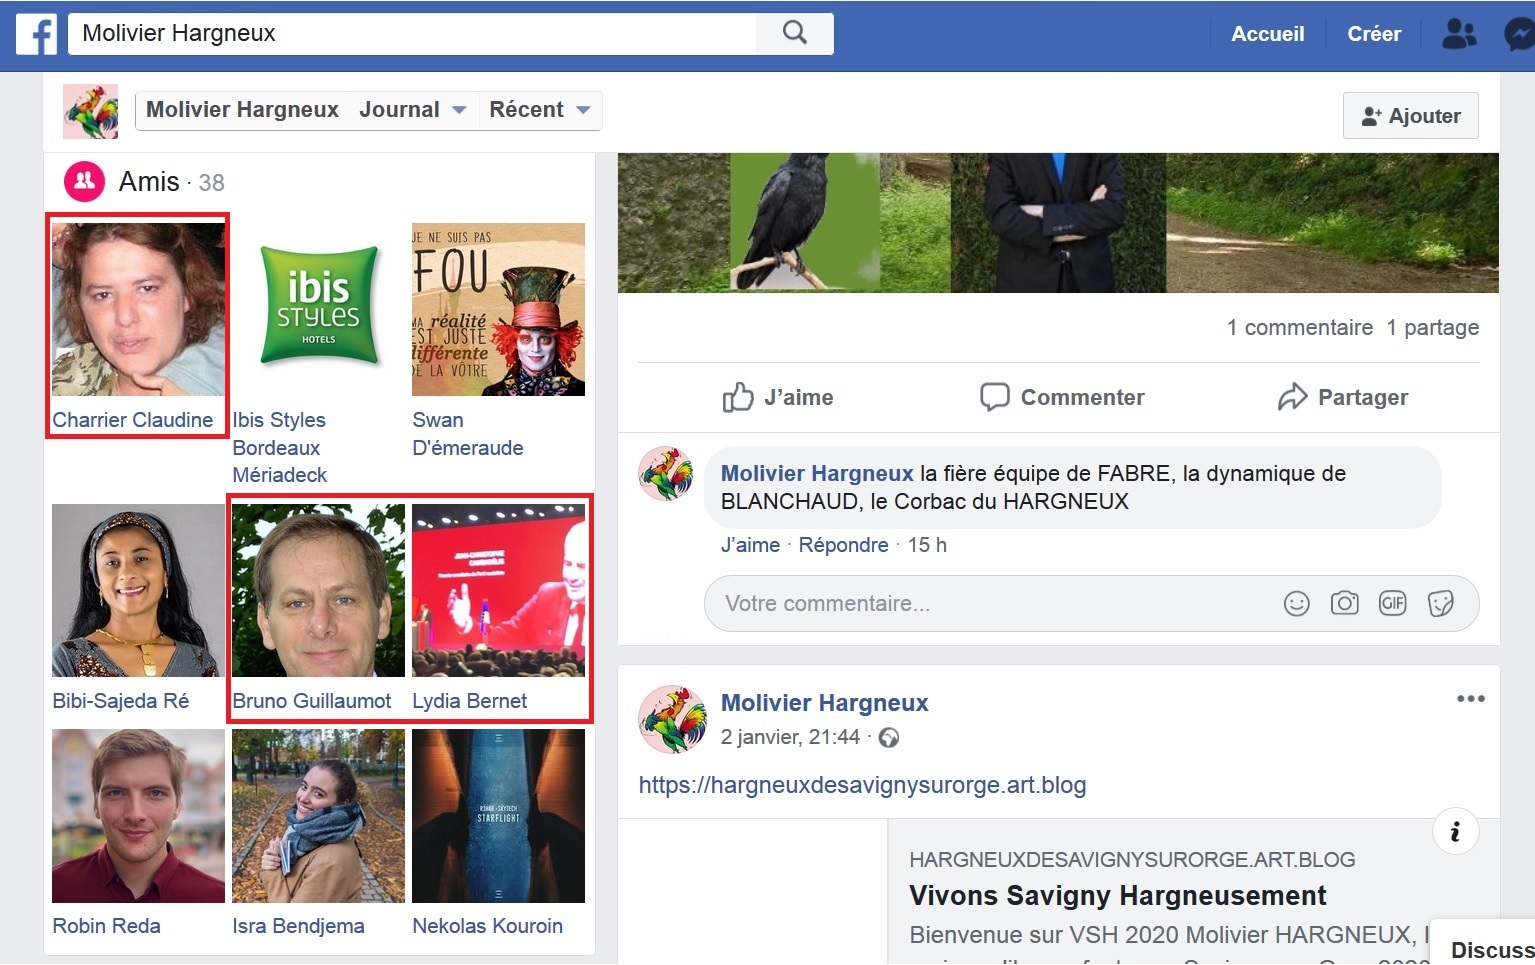Click the info icon on link preview
The image size is (1535, 965).
pos(1455,832)
